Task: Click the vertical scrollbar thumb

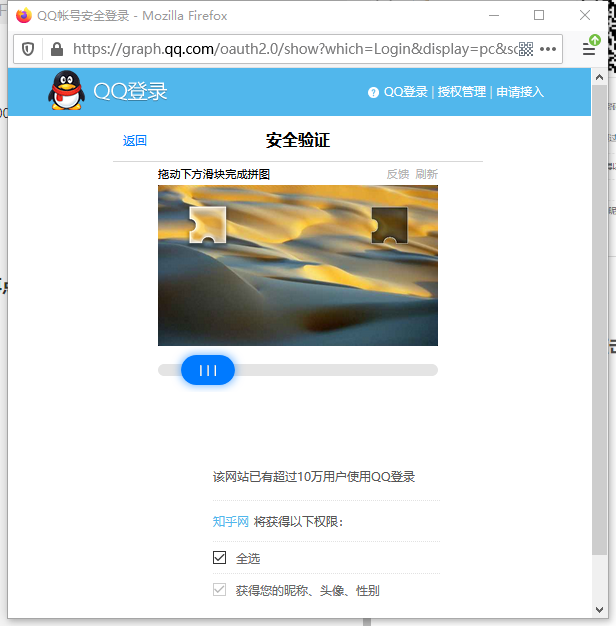Action: (x=599, y=319)
